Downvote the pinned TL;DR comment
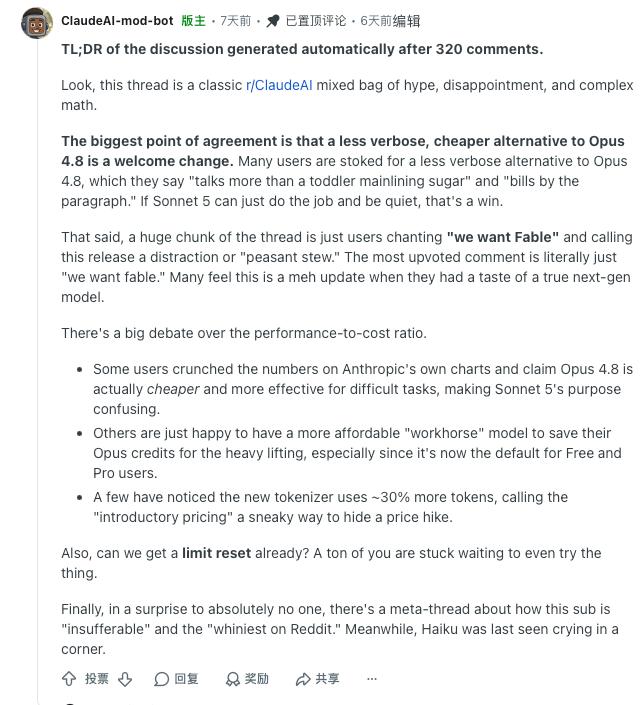643x705 pixels. (125, 678)
